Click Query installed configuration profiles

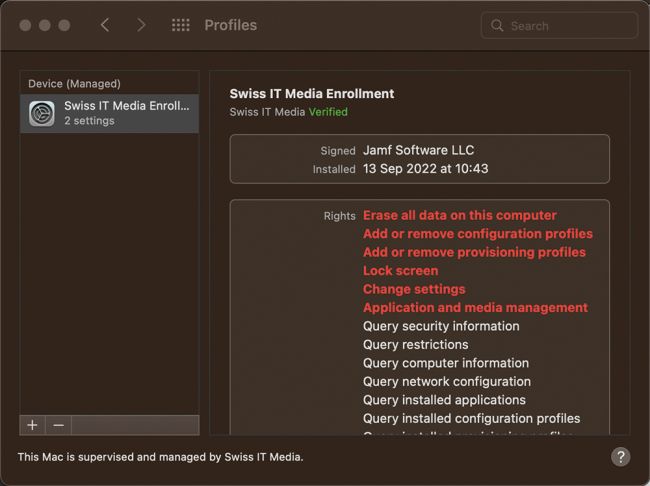pyautogui.click(x=472, y=418)
